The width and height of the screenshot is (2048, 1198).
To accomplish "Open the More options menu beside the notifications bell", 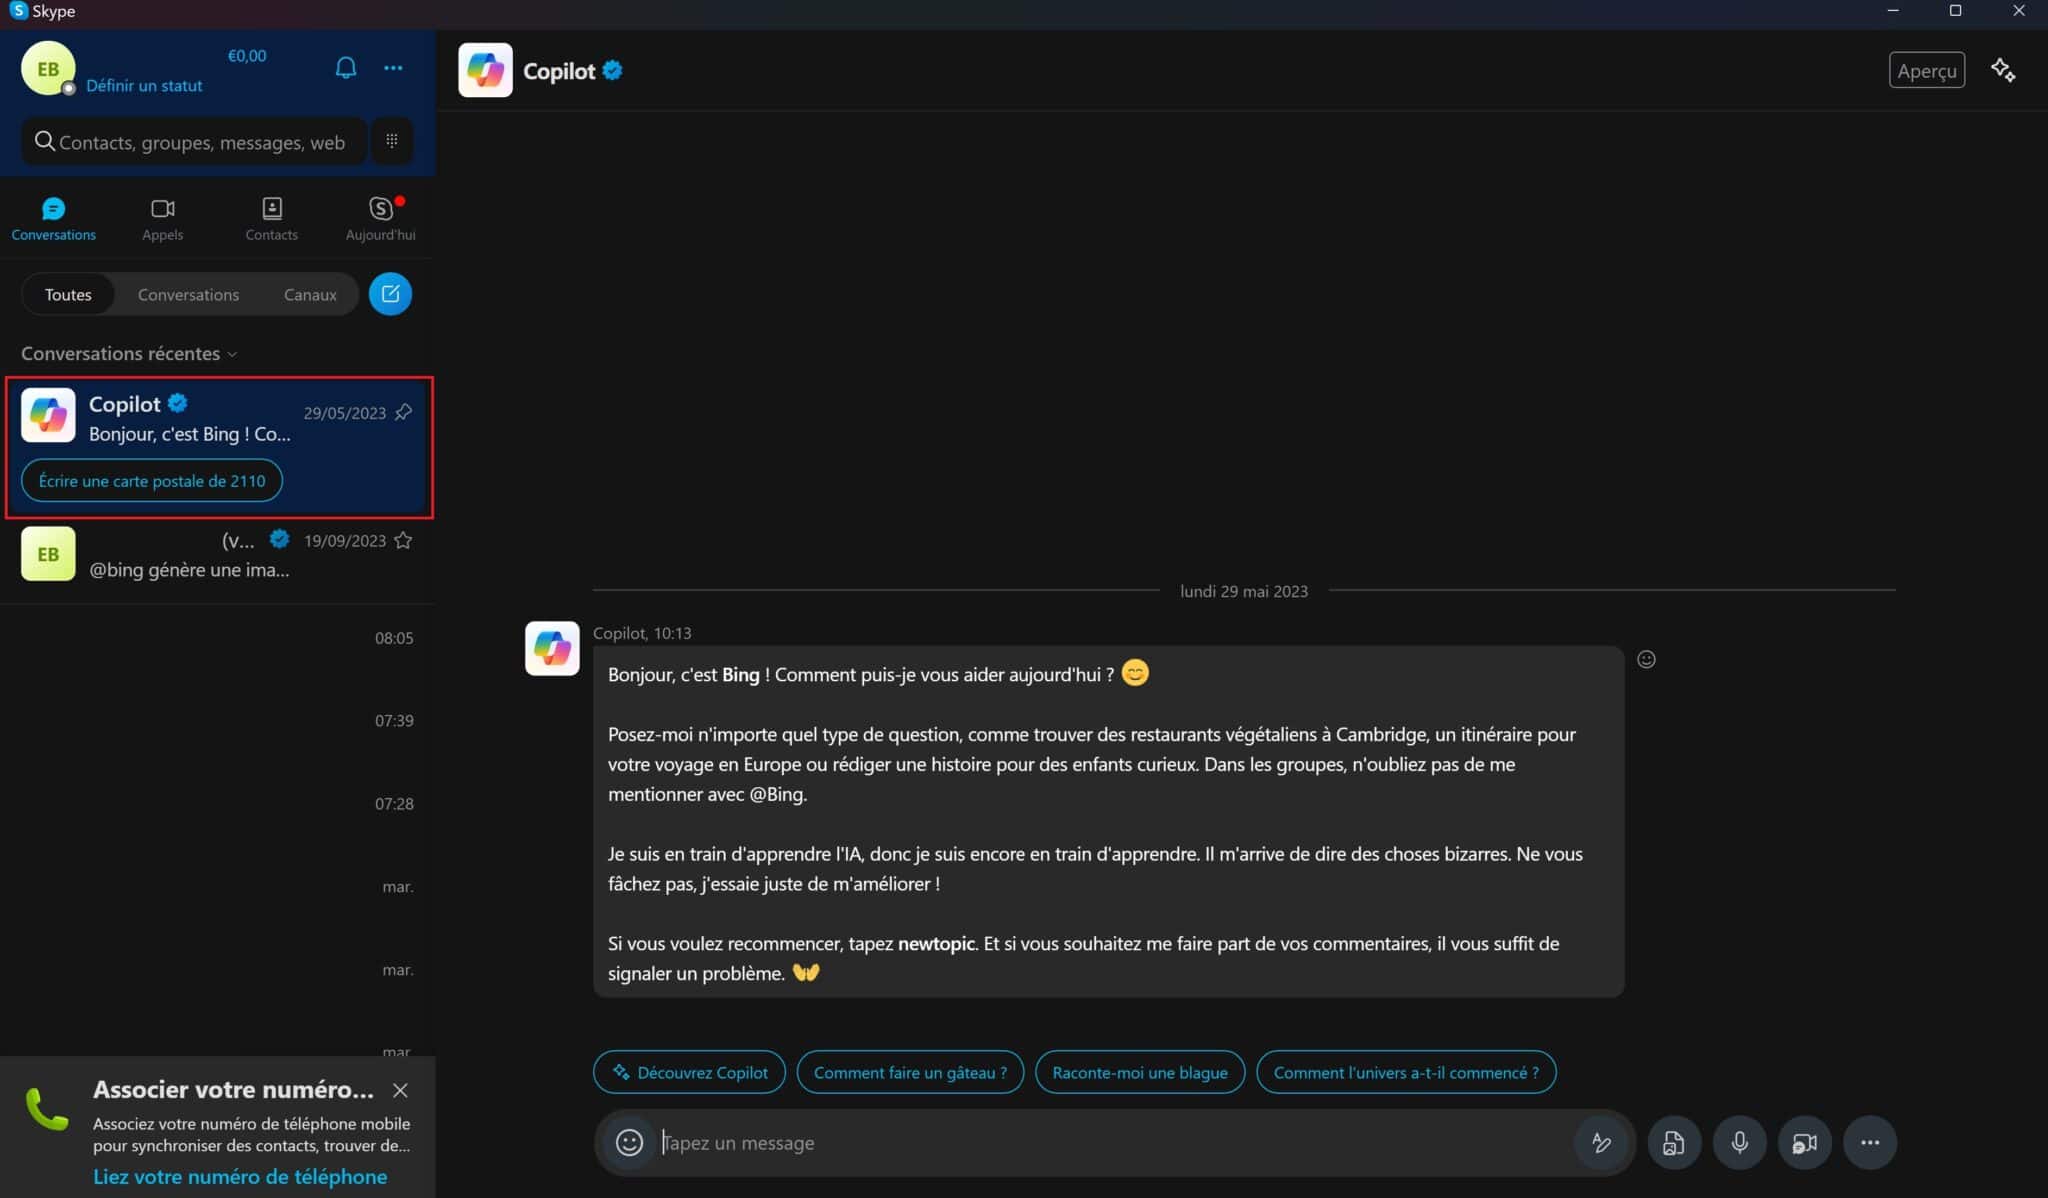I will (393, 68).
